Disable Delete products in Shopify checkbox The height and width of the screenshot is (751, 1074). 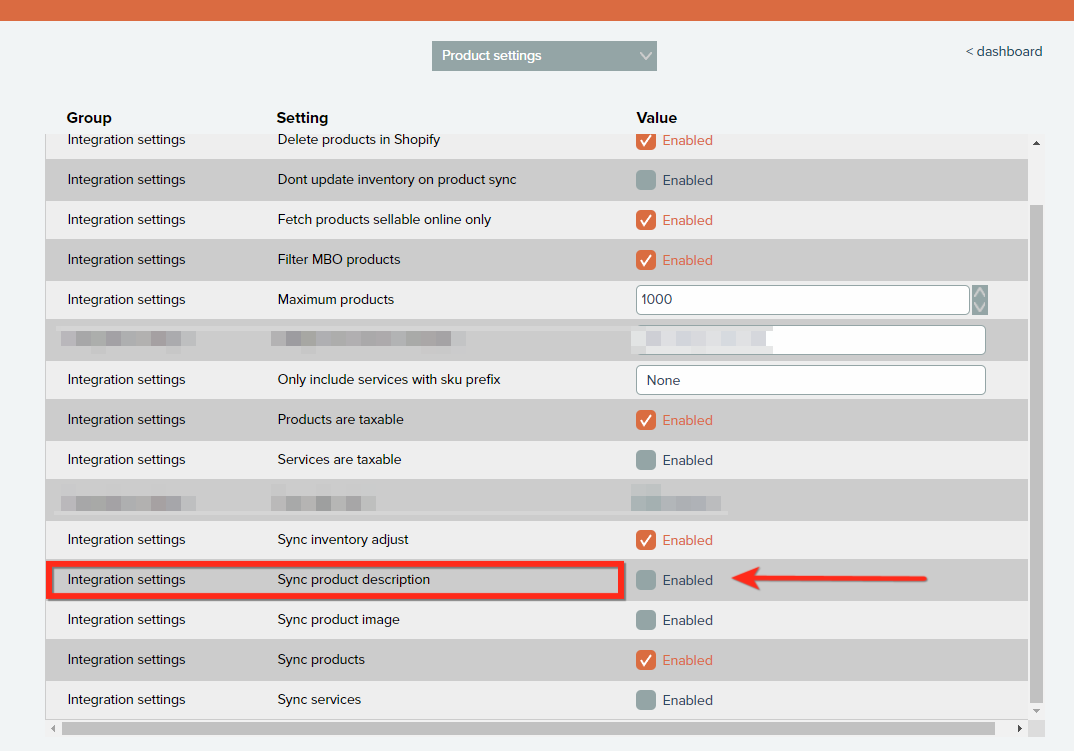[x=646, y=140]
